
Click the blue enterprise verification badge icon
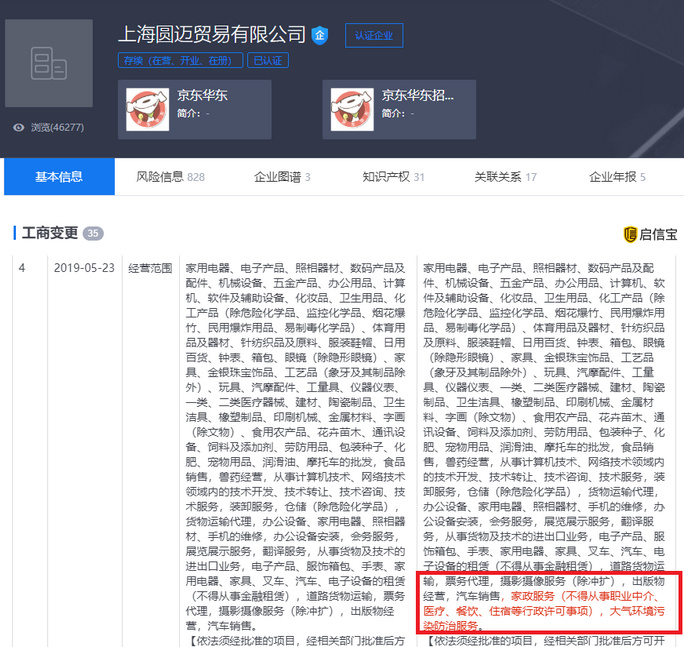320,35
